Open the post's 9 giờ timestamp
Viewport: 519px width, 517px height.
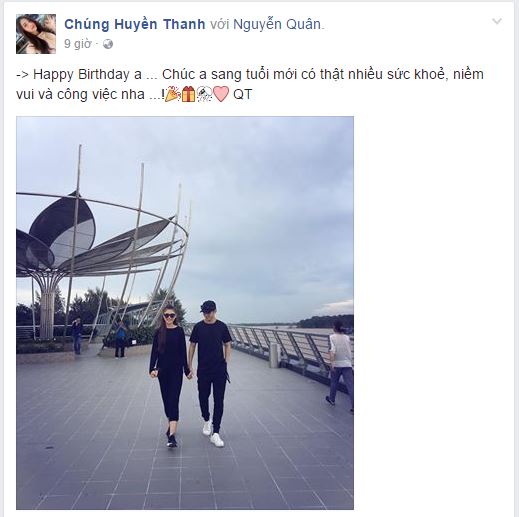point(77,44)
